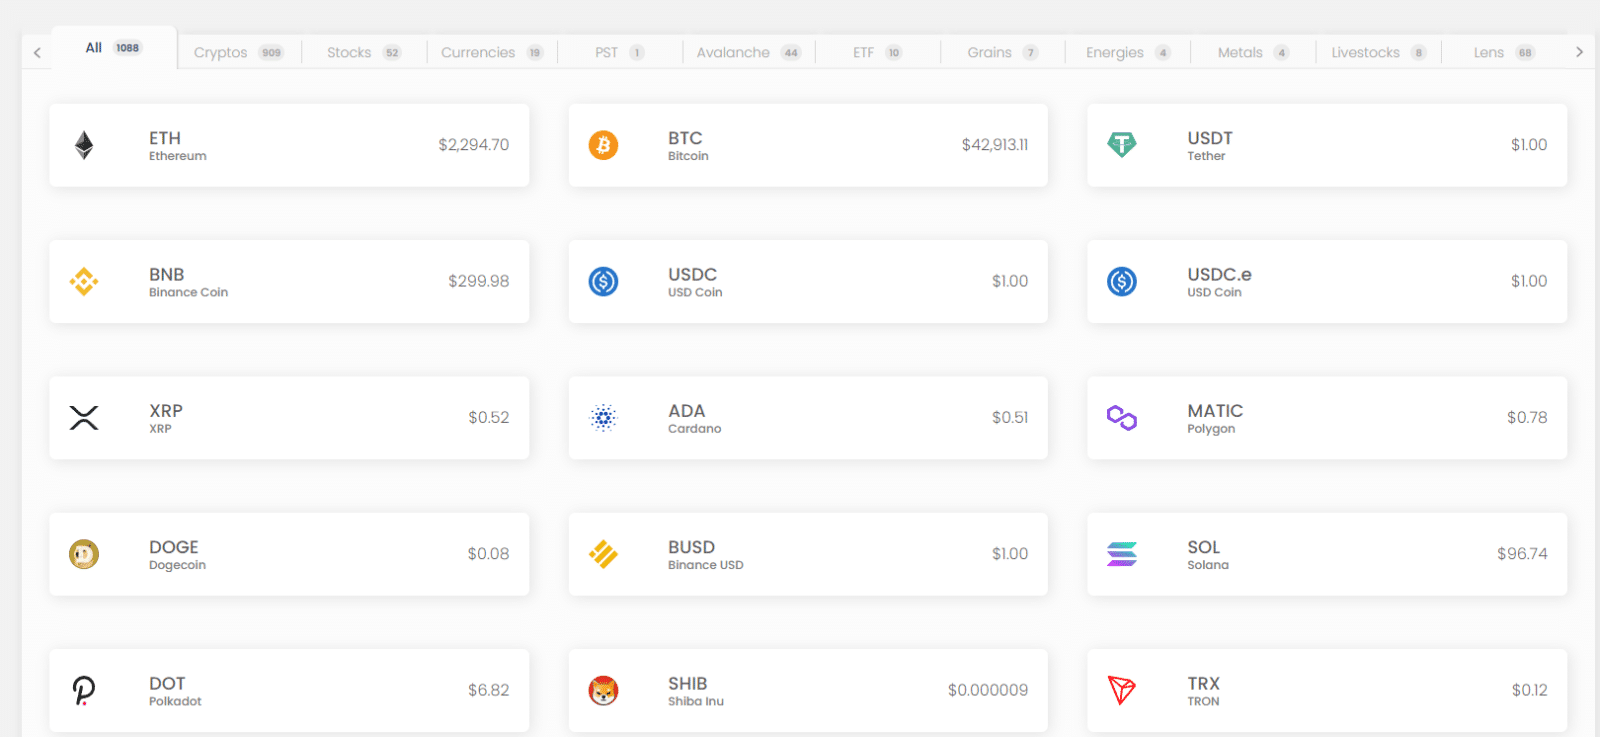Image resolution: width=1600 pixels, height=737 pixels.
Task: Select the USDC coin icon
Action: 604,281
